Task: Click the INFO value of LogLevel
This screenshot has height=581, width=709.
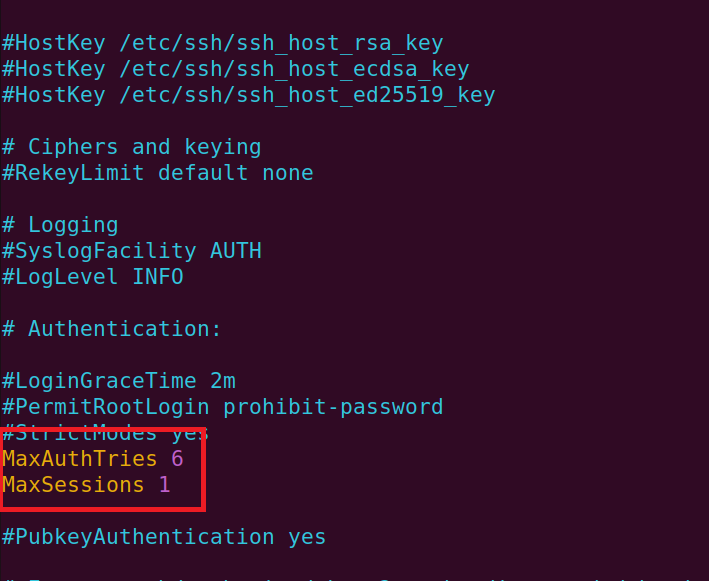Action: tap(158, 277)
